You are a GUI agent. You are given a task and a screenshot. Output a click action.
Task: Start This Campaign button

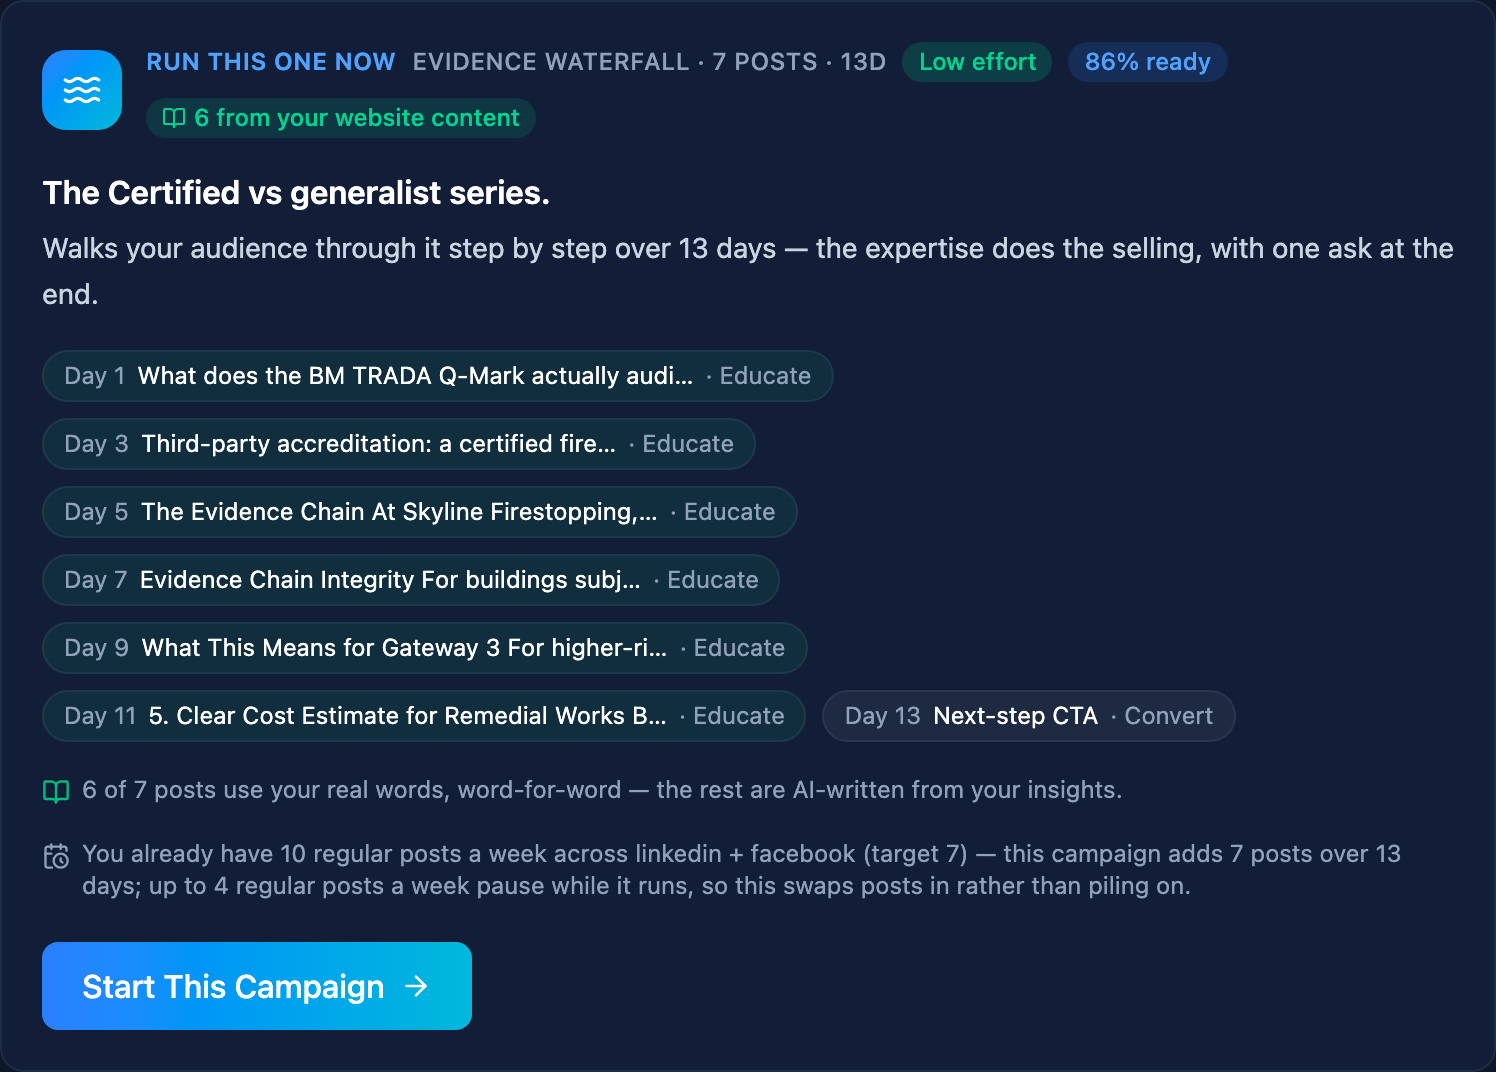[x=257, y=986]
